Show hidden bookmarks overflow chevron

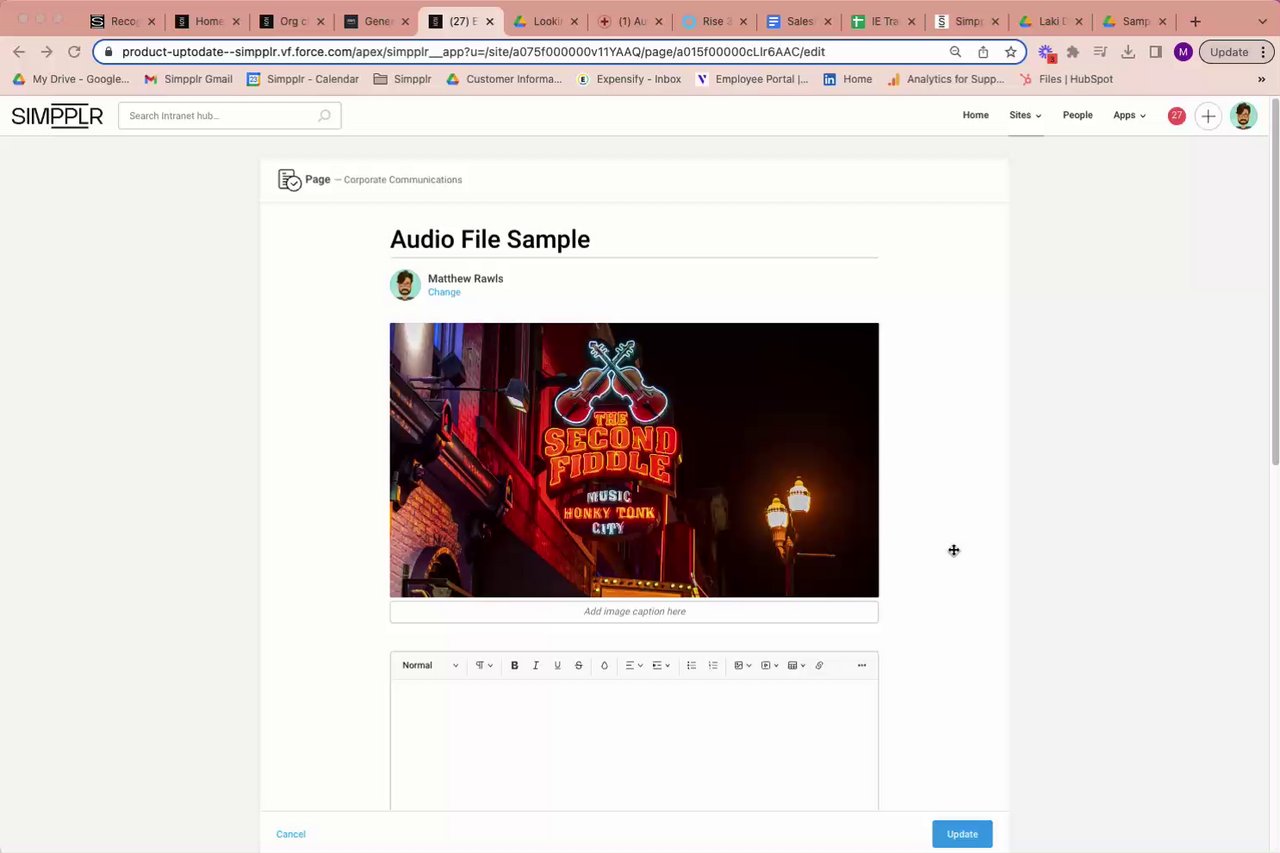coord(1261,79)
